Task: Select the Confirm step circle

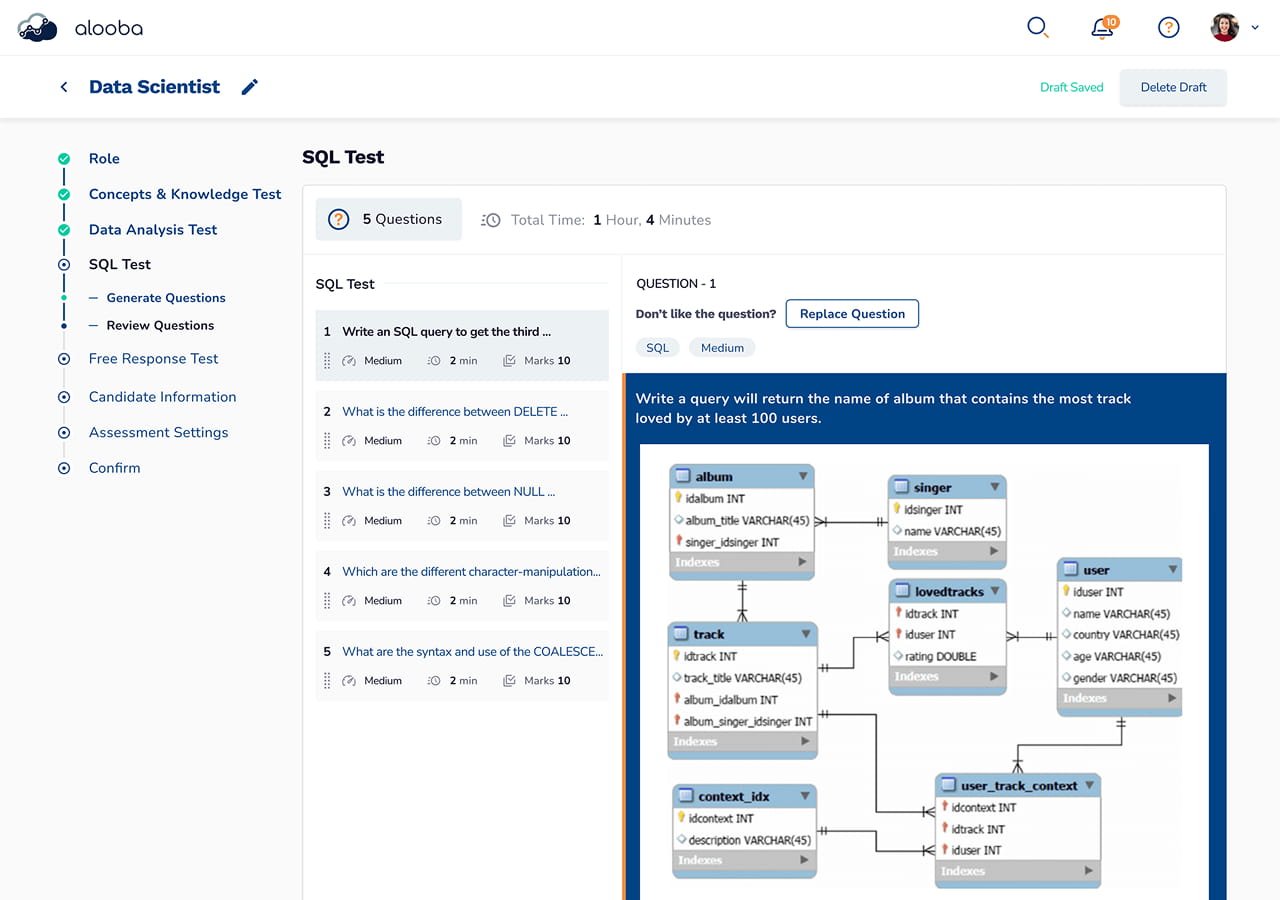Action: point(64,468)
